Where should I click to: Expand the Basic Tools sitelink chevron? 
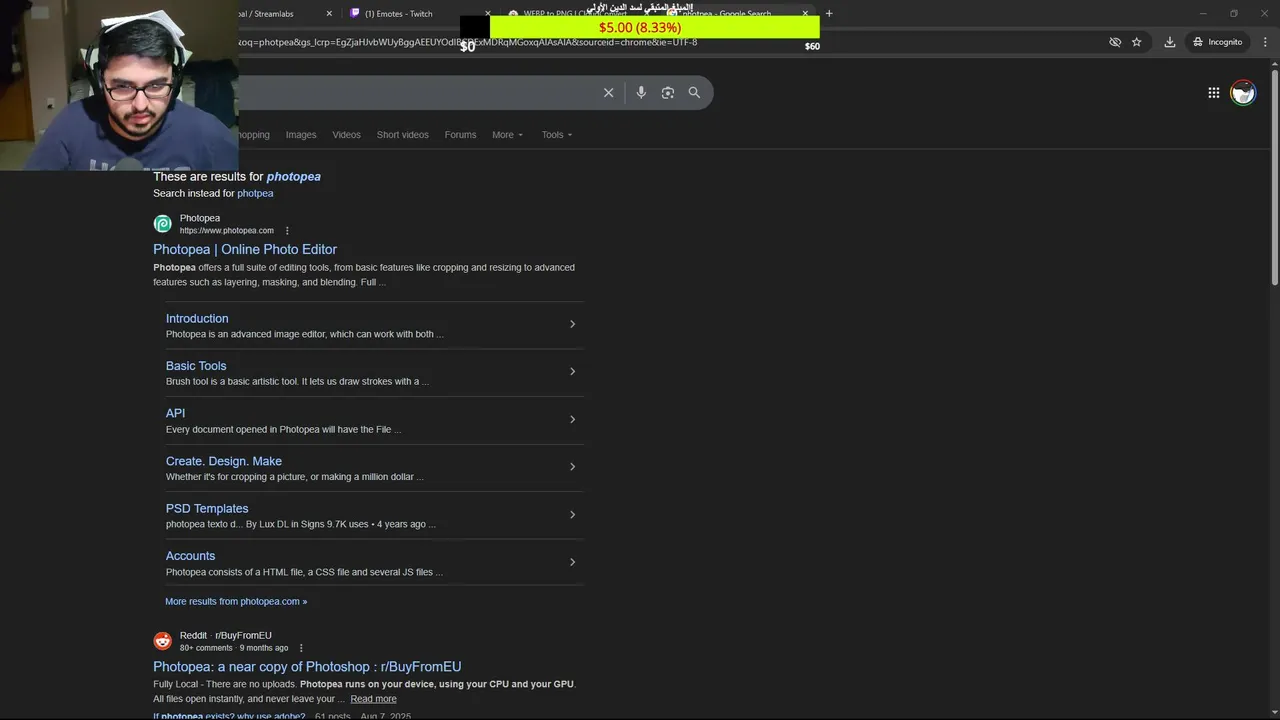(572, 372)
